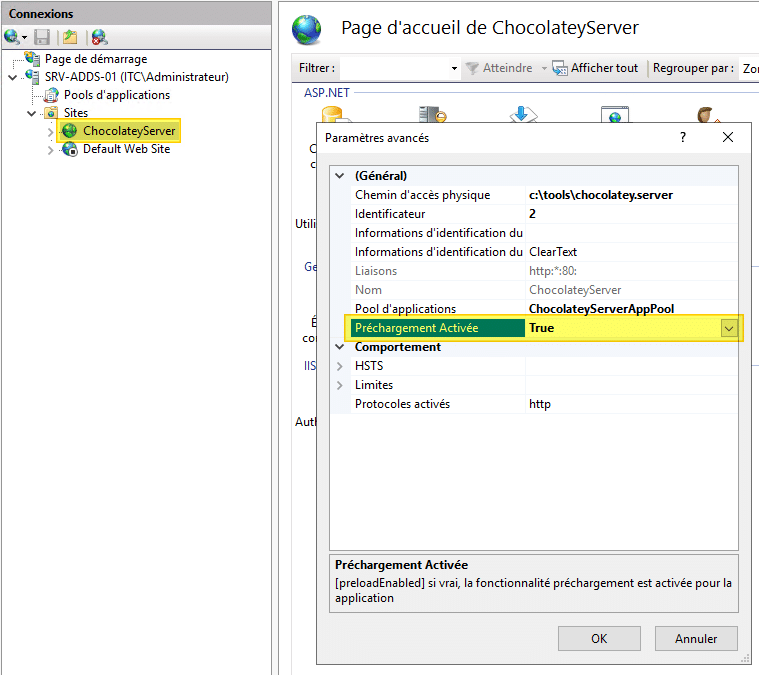Click the globe icon beside the ChocolateyServer page title
Viewport: 759px width, 675px height.
(306, 30)
